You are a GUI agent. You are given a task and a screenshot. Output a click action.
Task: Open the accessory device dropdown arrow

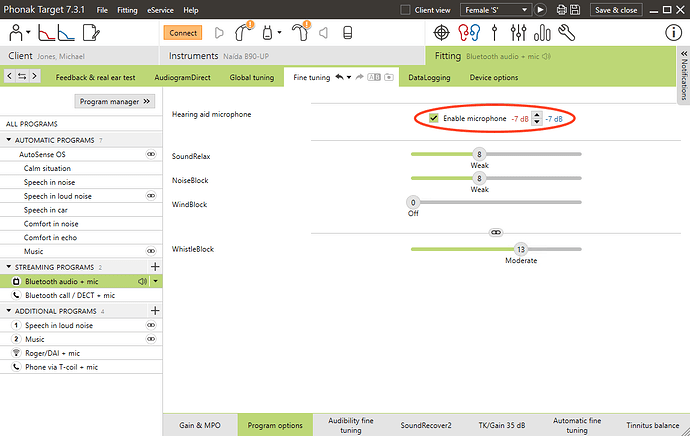point(279,33)
